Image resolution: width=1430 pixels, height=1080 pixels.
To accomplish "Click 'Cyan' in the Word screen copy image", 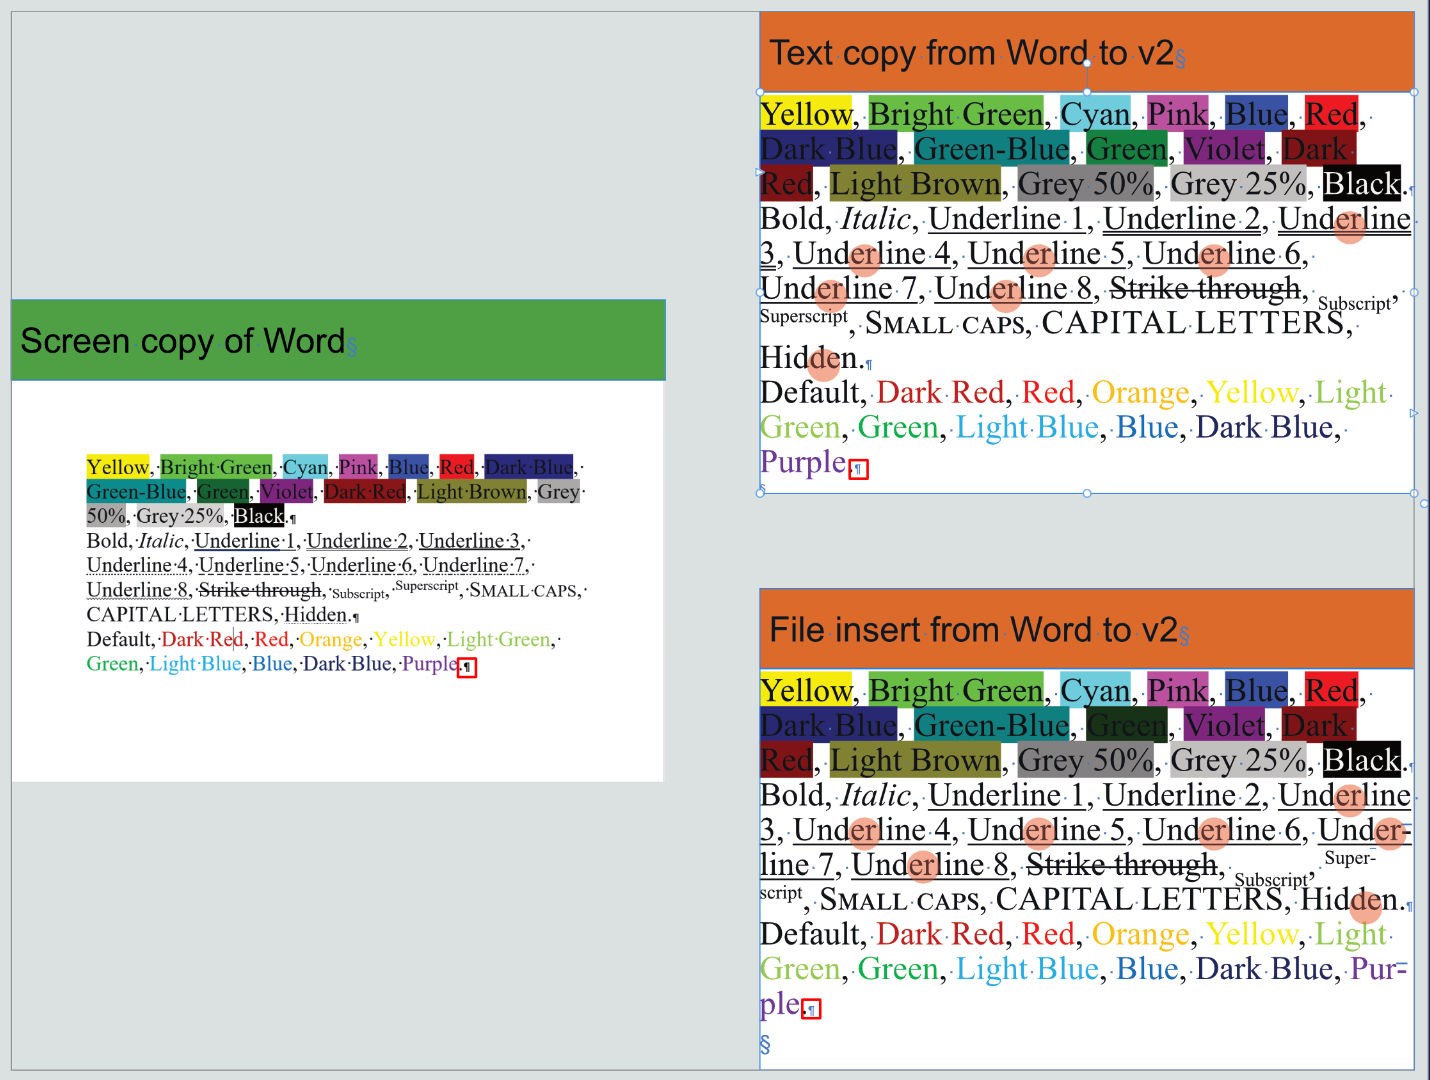I will (305, 467).
